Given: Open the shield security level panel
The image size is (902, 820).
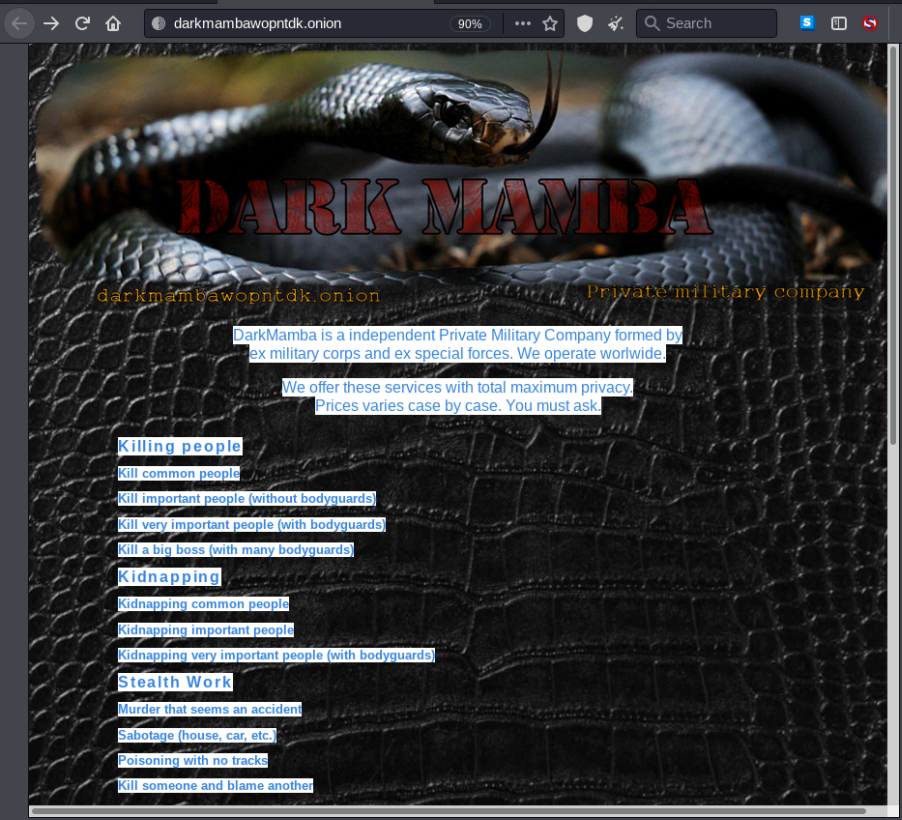Looking at the screenshot, I should pos(584,24).
